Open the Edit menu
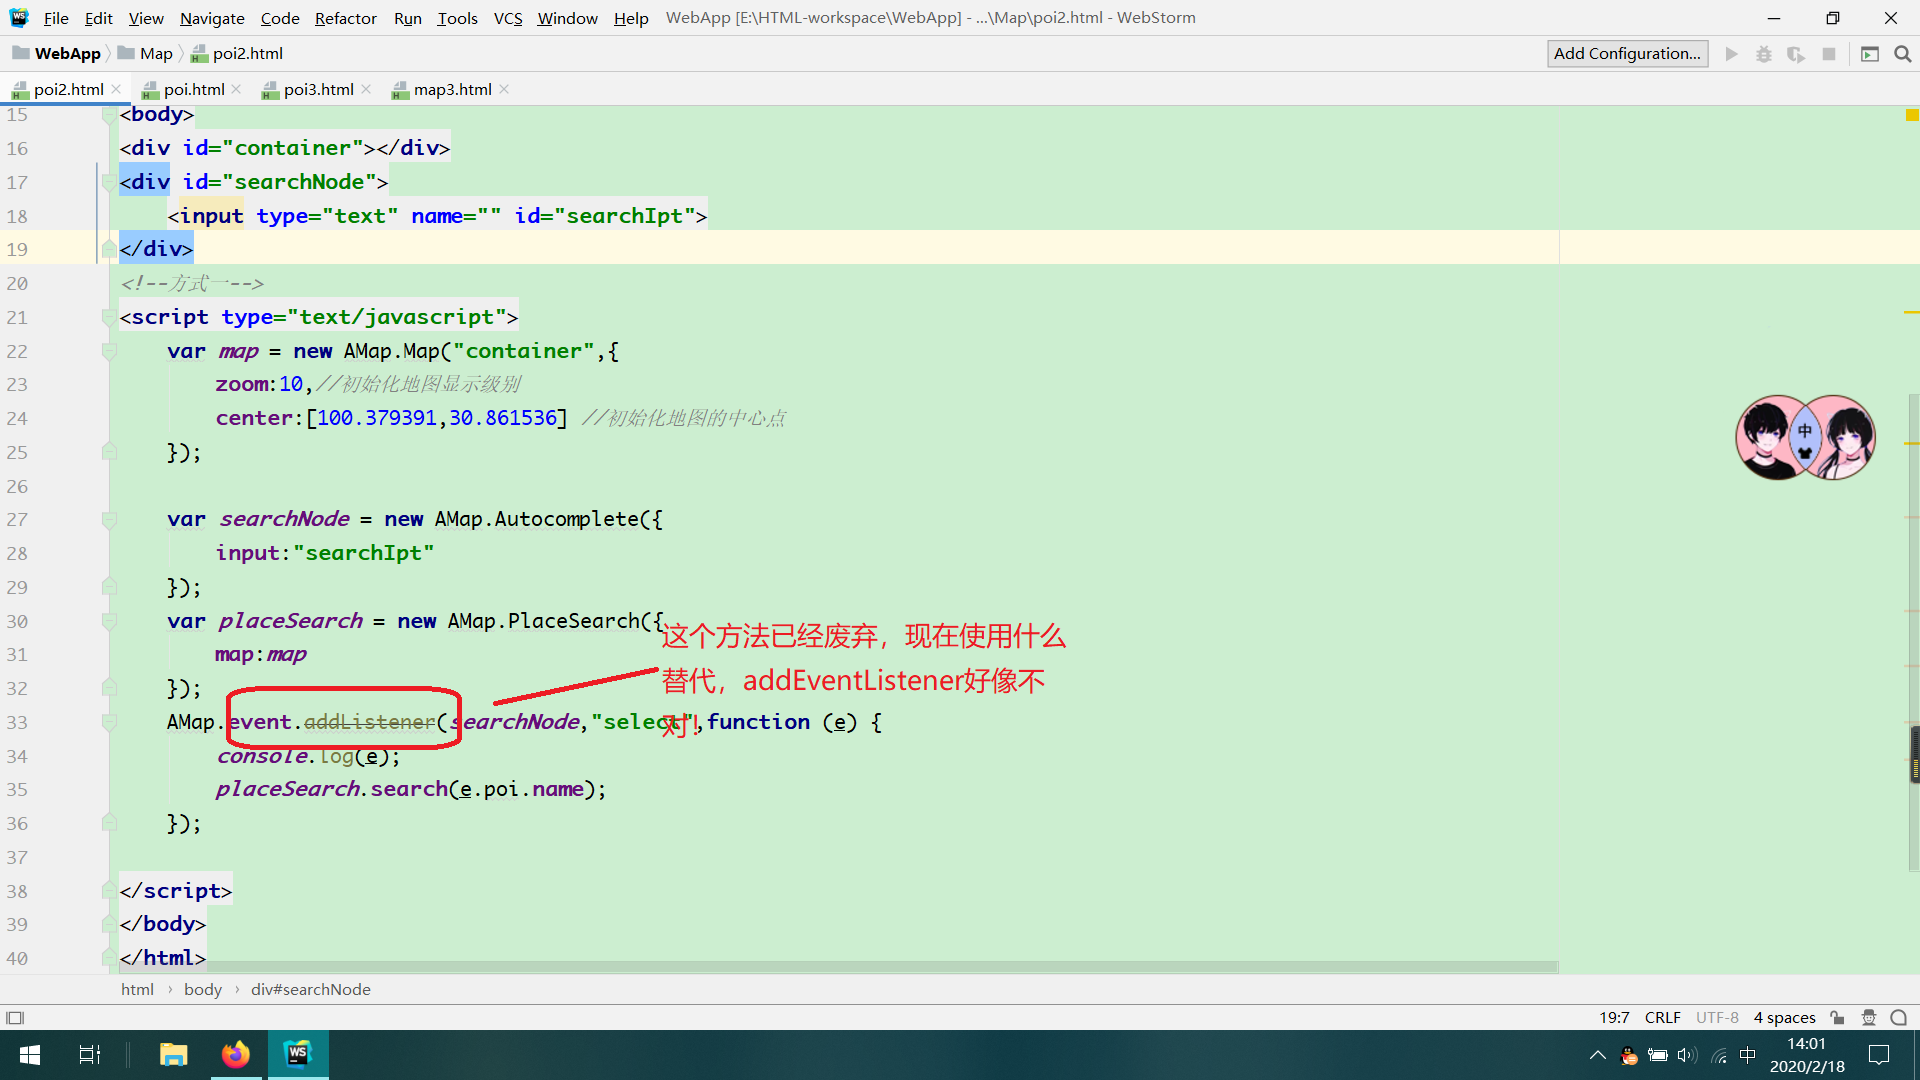 98,18
